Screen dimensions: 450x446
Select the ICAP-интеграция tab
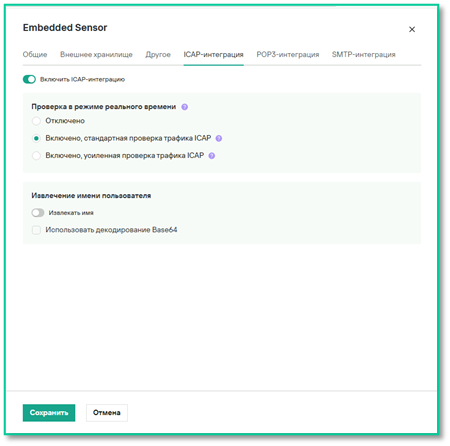(213, 54)
